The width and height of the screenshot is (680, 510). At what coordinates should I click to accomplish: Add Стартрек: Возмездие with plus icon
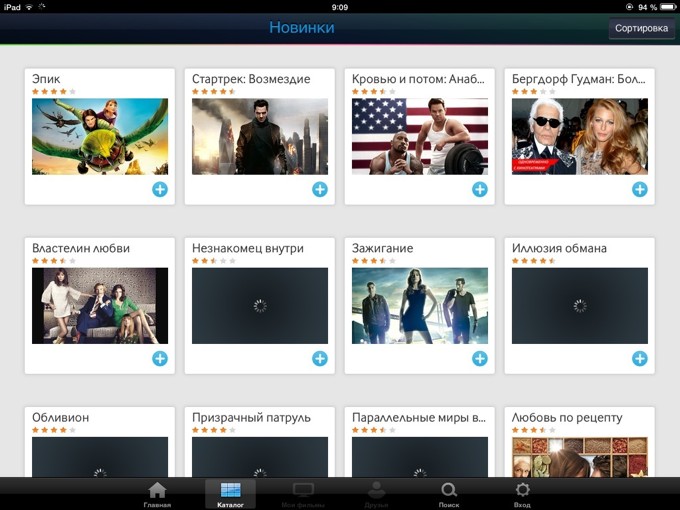coord(320,189)
